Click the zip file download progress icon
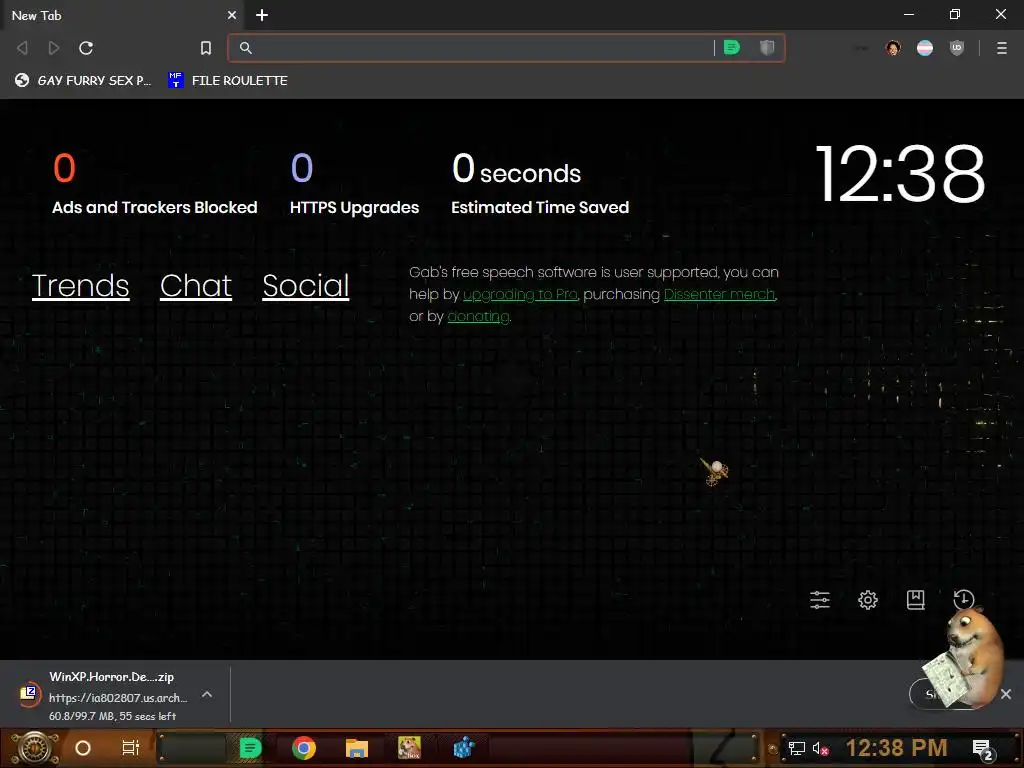This screenshot has width=1024, height=768. click(x=29, y=694)
